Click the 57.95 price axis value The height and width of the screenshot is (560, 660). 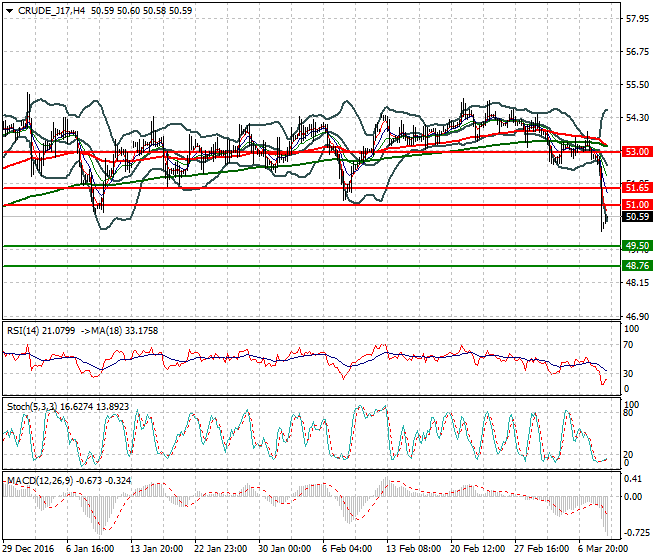[638, 19]
